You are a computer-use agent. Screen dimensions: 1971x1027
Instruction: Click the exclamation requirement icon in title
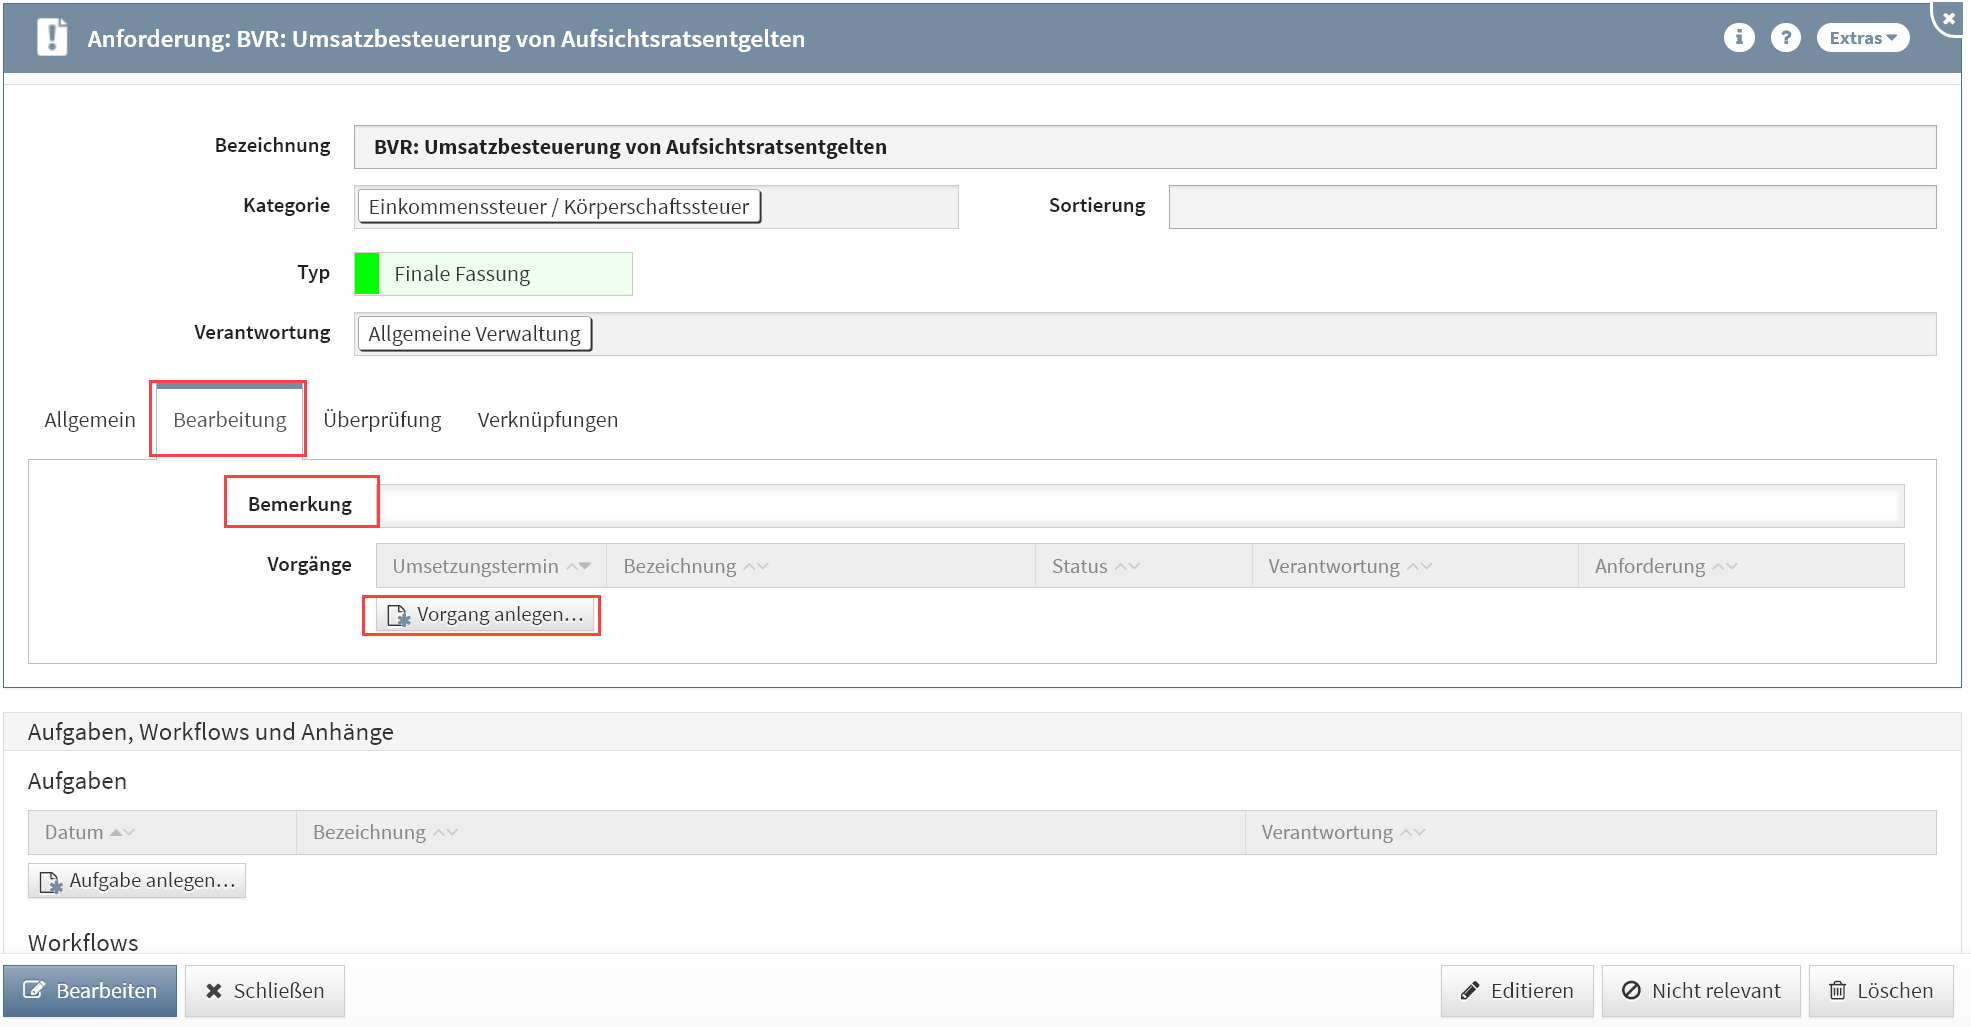click(x=52, y=38)
